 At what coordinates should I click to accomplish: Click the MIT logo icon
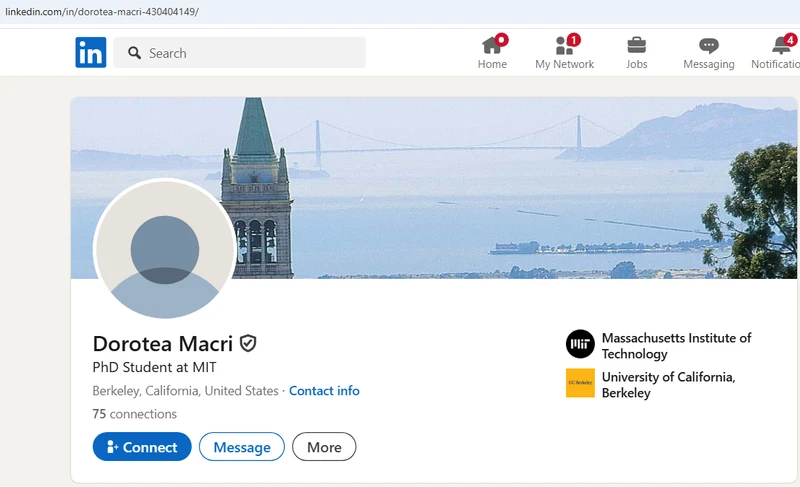tap(580, 345)
